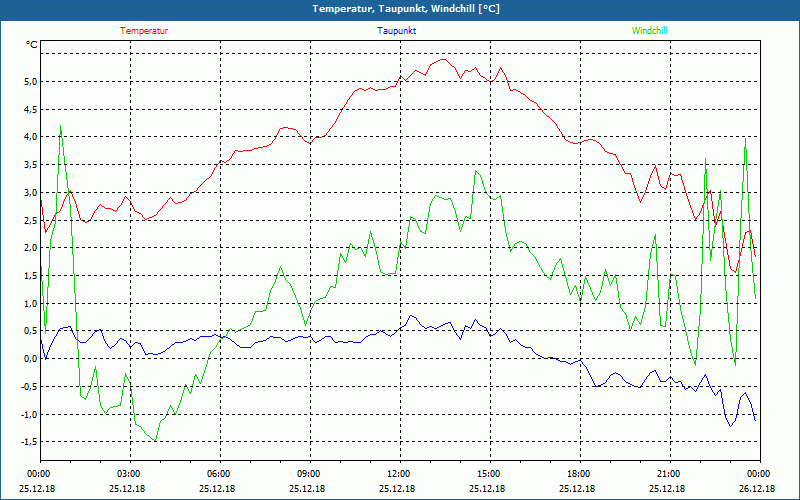Click the '1,0' y-axis value
Screen dimensions: 800x500
pos(31,304)
